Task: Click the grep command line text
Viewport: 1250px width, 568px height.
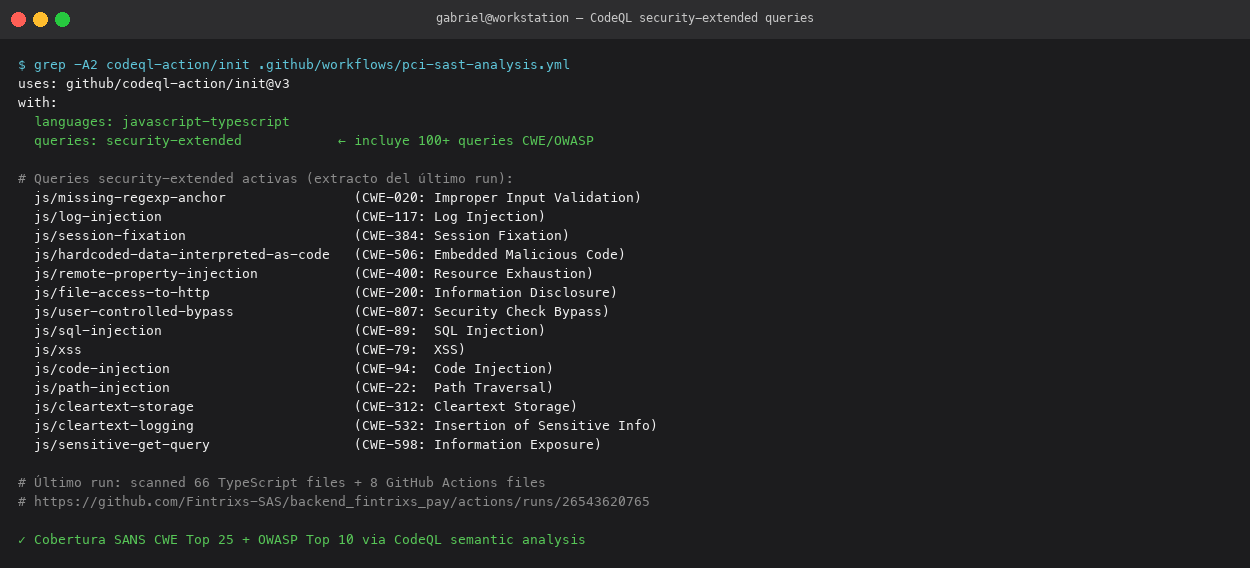Action: (x=294, y=65)
